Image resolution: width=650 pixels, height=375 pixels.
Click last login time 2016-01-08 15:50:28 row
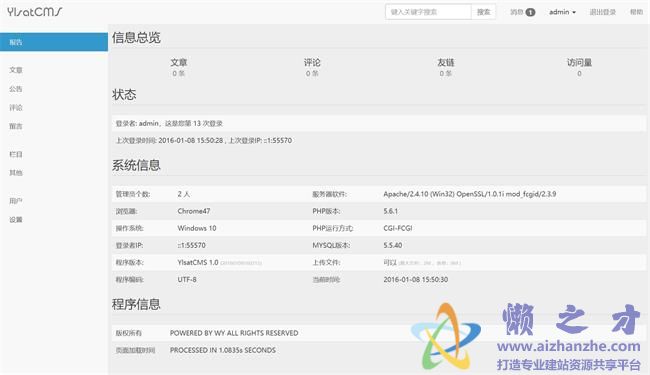point(378,140)
